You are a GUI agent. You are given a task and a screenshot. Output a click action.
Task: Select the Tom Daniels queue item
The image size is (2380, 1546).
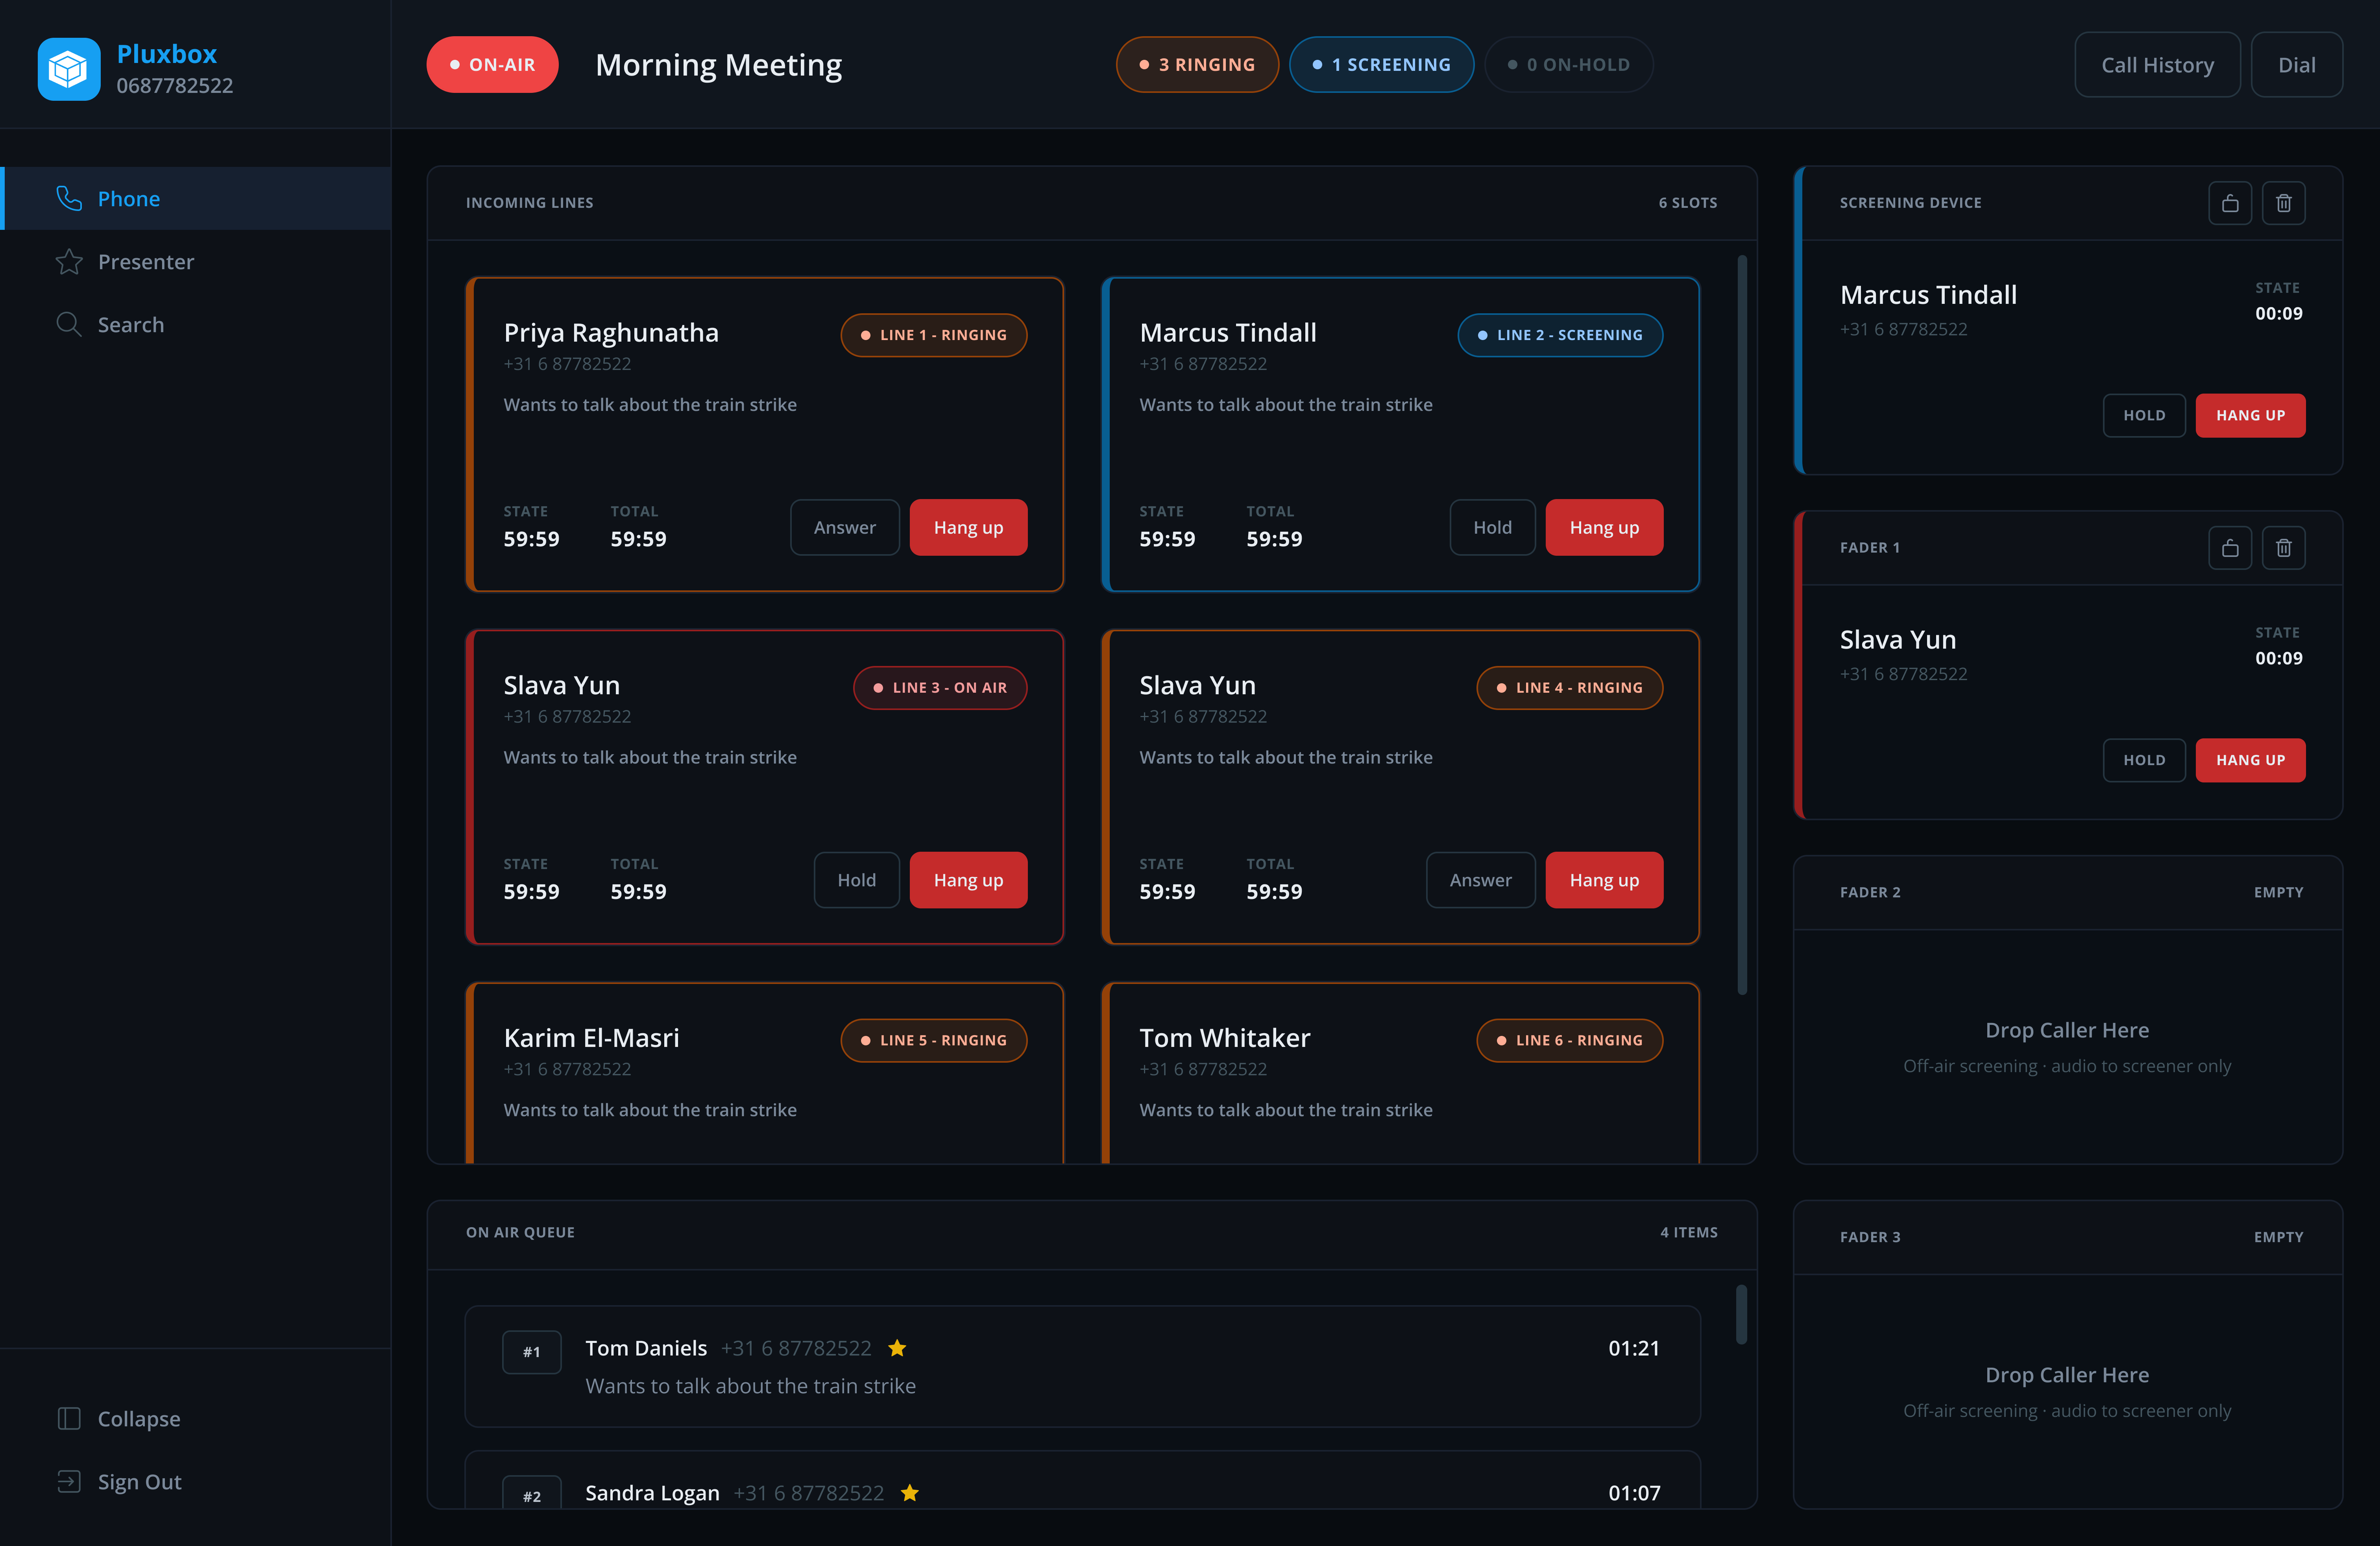(1082, 1367)
